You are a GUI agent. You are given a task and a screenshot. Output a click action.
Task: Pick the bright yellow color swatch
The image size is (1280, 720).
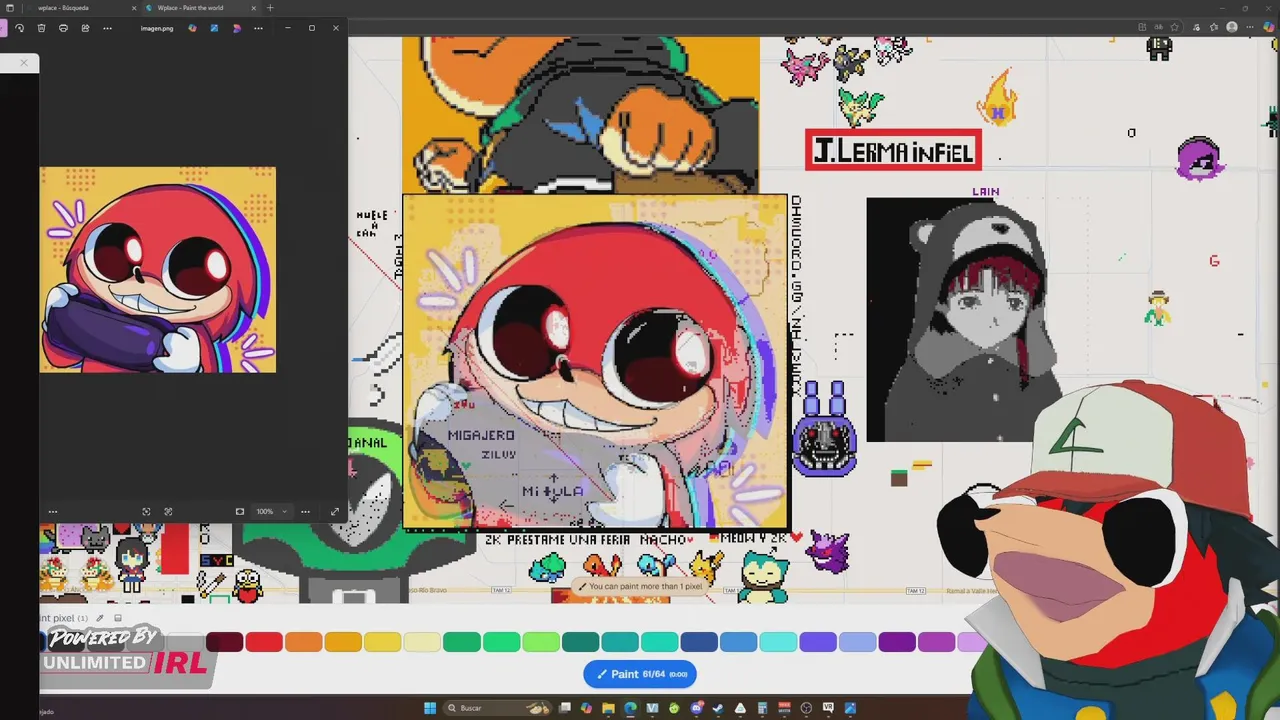coord(383,642)
